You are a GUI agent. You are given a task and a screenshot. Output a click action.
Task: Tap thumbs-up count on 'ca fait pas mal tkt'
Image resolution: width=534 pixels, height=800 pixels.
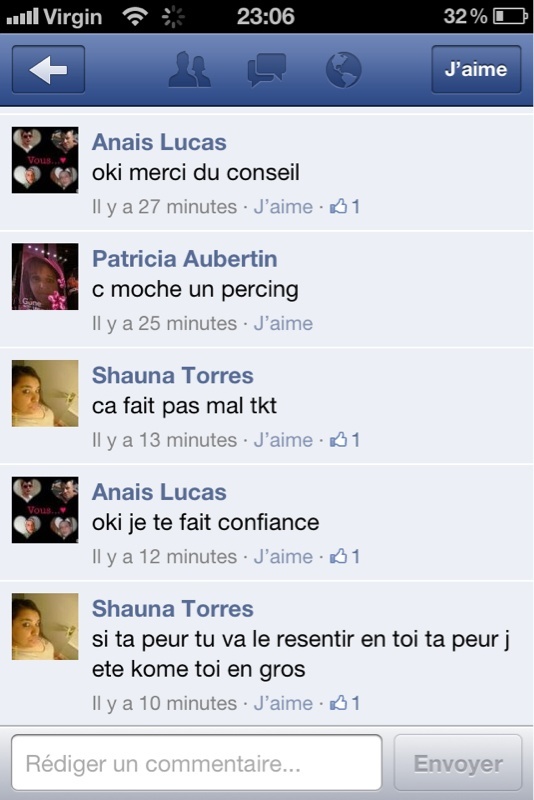coord(345,440)
